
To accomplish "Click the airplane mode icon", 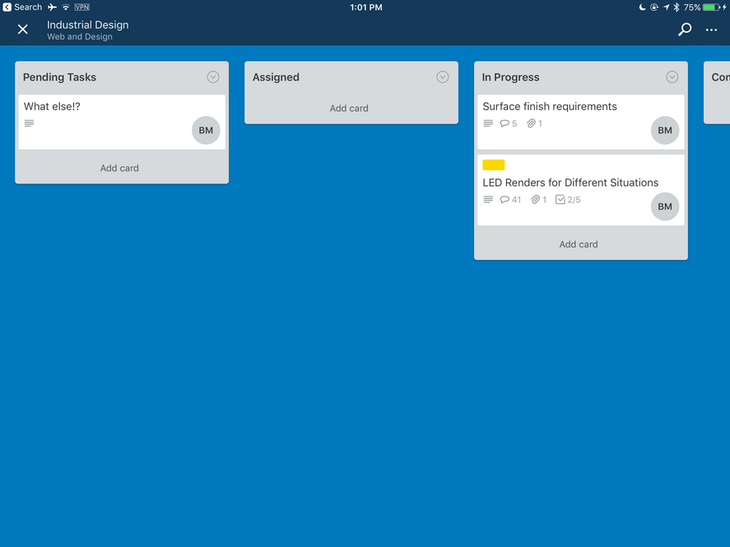I will 52,7.
